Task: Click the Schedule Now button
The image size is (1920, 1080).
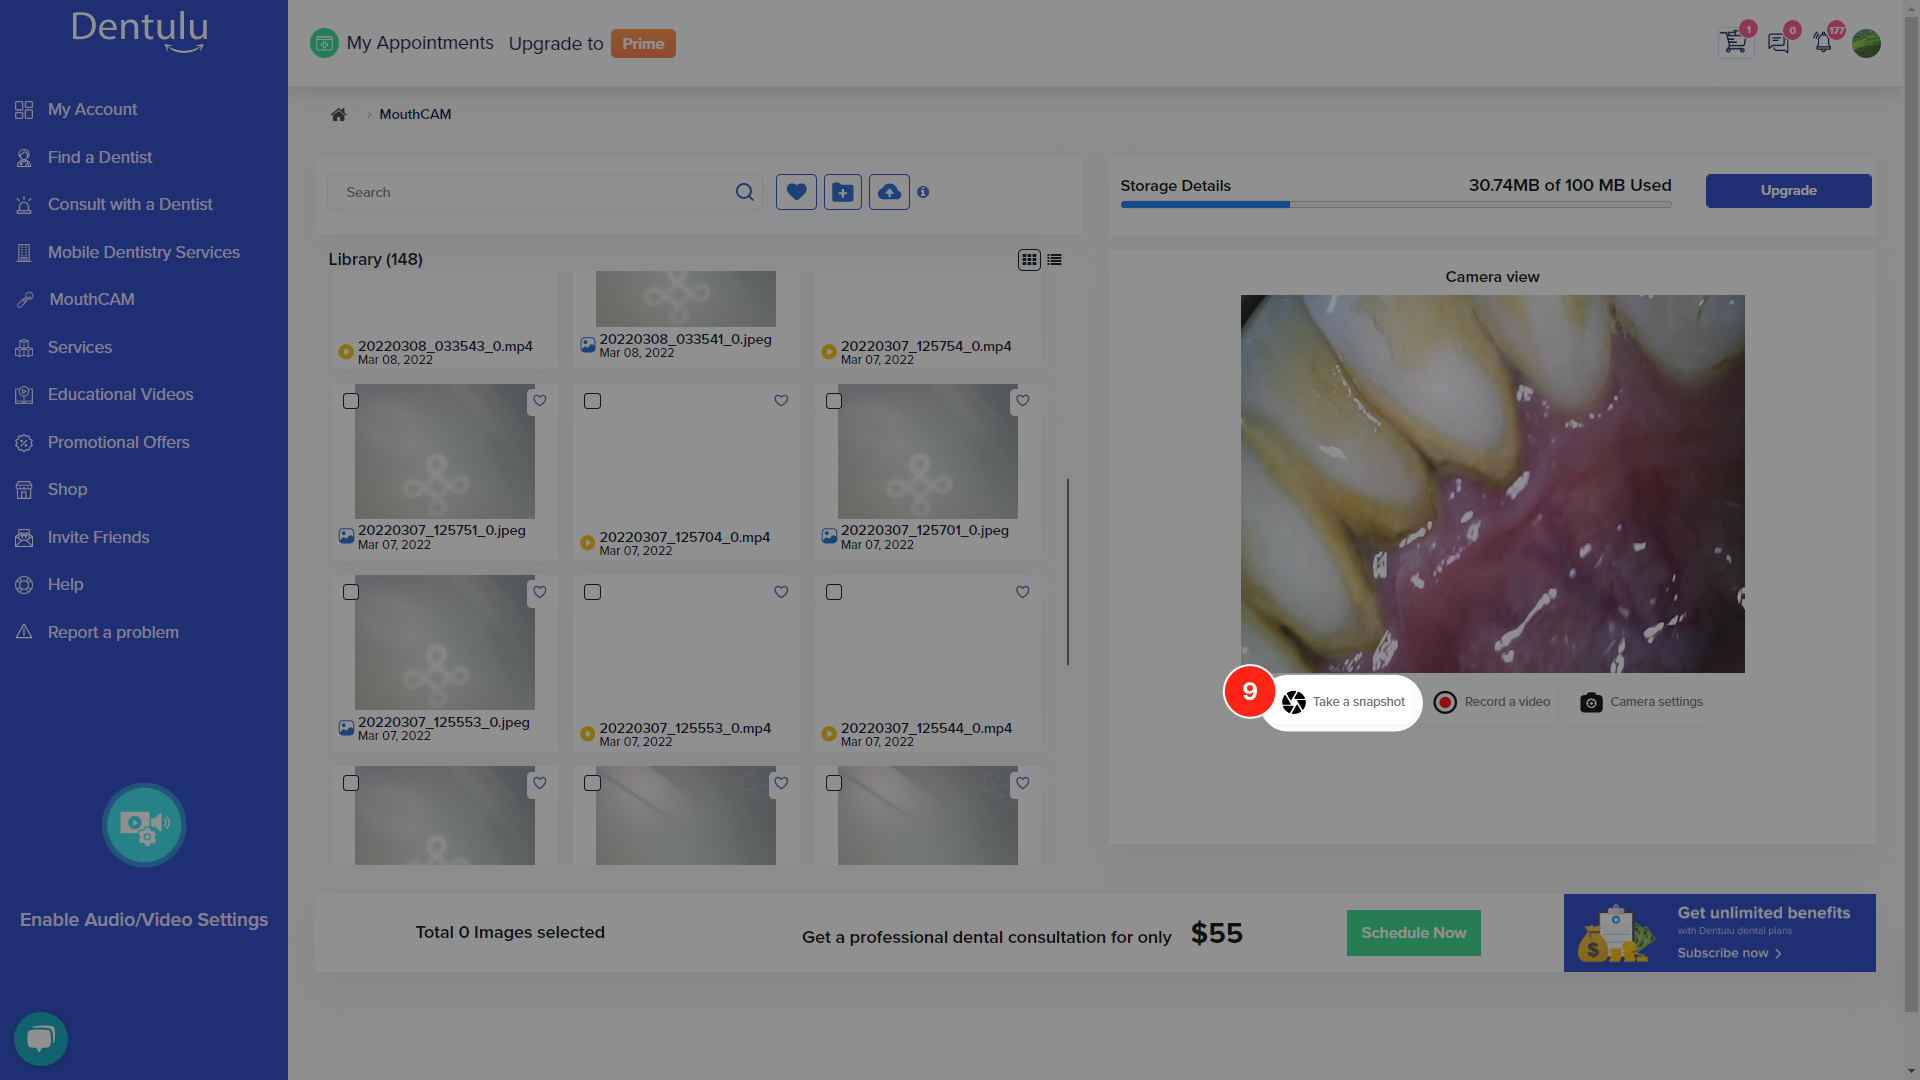Action: pyautogui.click(x=1414, y=932)
